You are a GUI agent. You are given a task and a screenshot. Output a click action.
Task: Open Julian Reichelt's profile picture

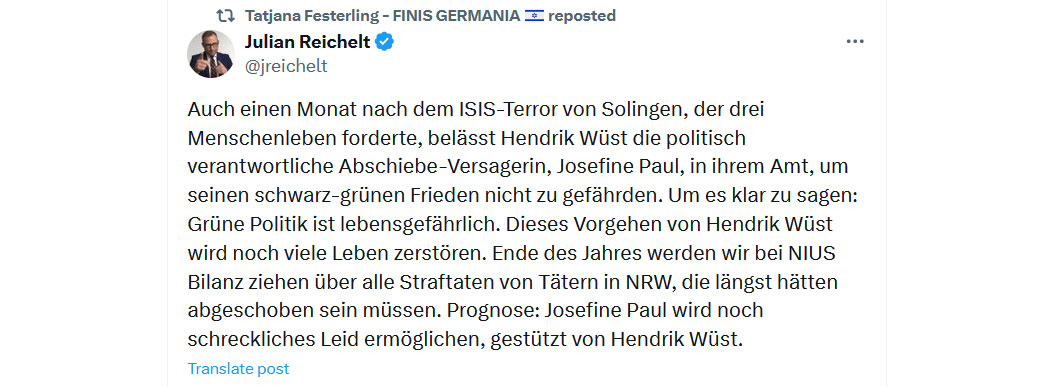tap(211, 54)
